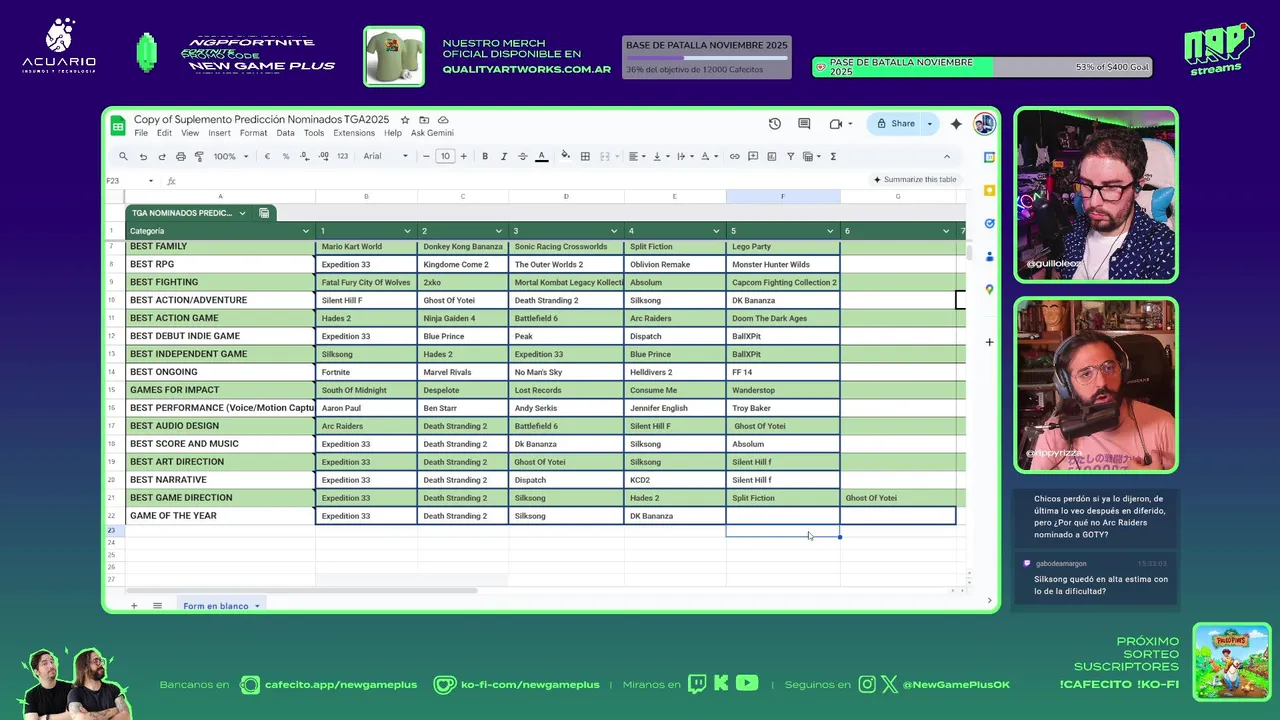1280x720 pixels.
Task: Open Contacts side panel
Action: (x=989, y=256)
